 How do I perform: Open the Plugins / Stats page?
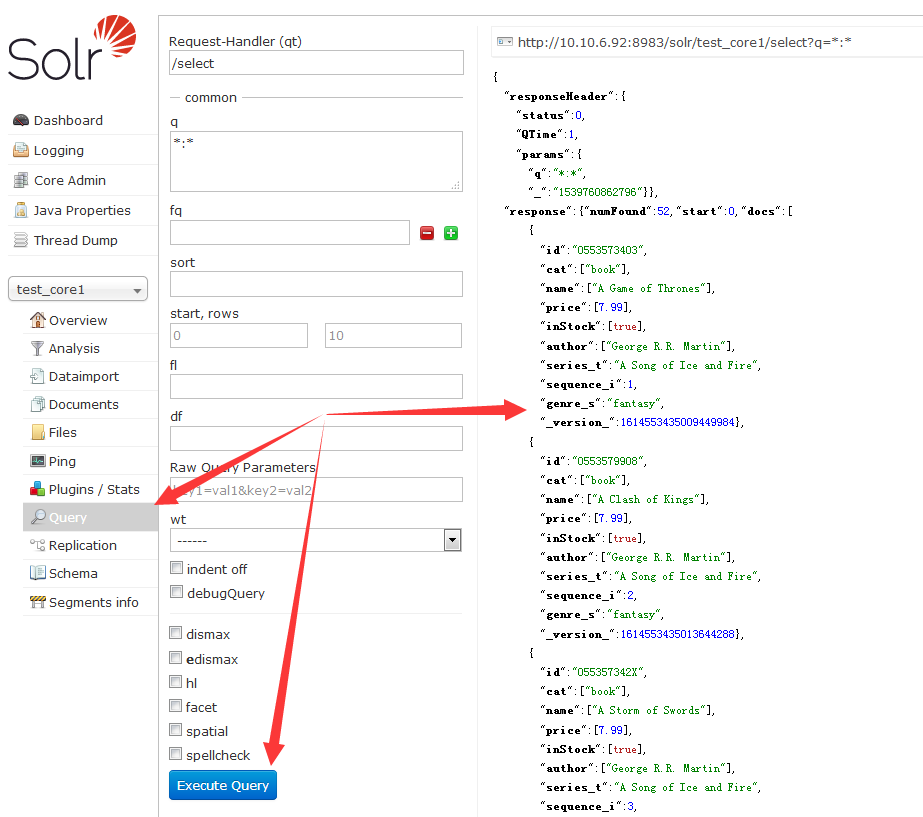[x=94, y=489]
